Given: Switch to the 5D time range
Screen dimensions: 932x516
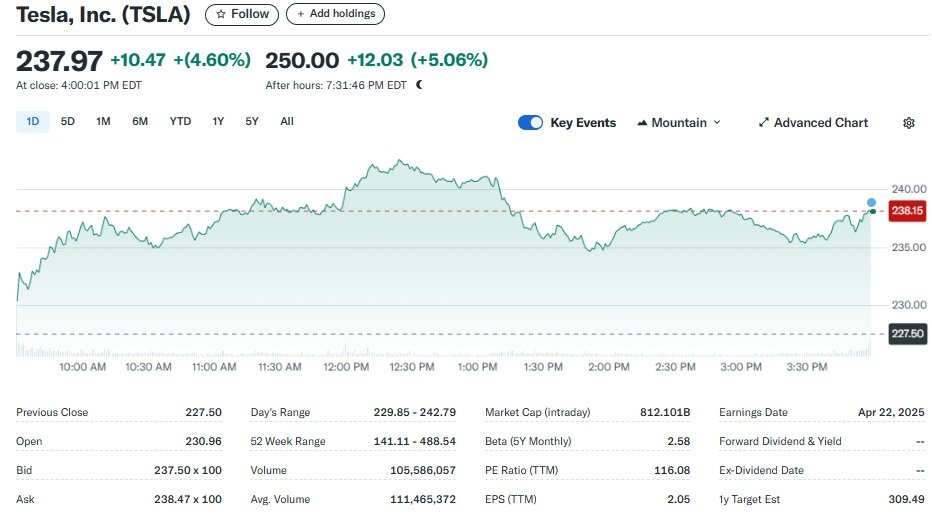Looking at the screenshot, I should coord(68,122).
